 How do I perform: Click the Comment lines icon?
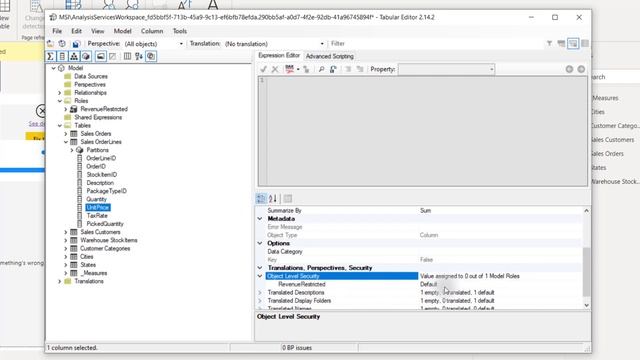coord(348,69)
